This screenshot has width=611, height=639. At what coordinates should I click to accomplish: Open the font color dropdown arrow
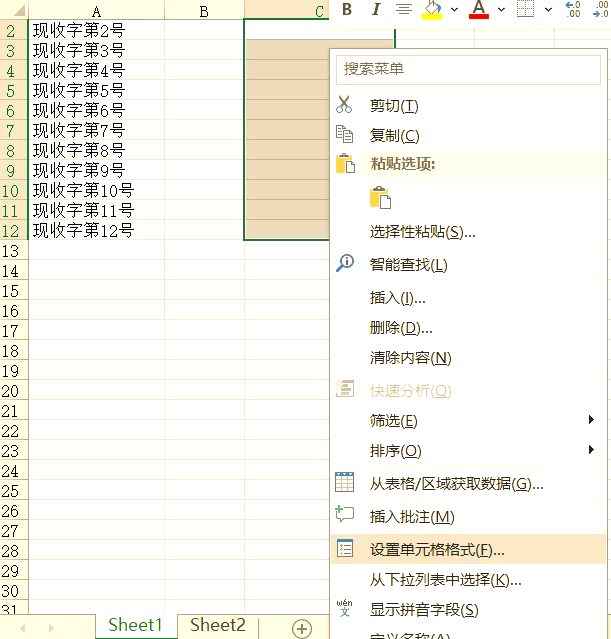[x=502, y=9]
